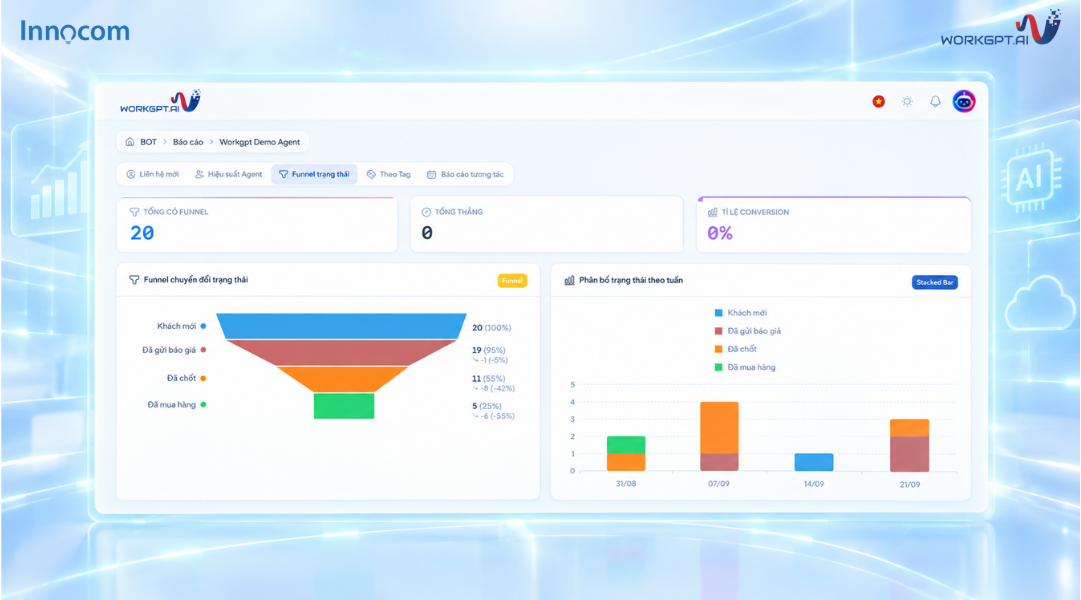Click the Tổng có funnel value 20 card
The width and height of the screenshot is (1081, 600).
[x=257, y=224]
